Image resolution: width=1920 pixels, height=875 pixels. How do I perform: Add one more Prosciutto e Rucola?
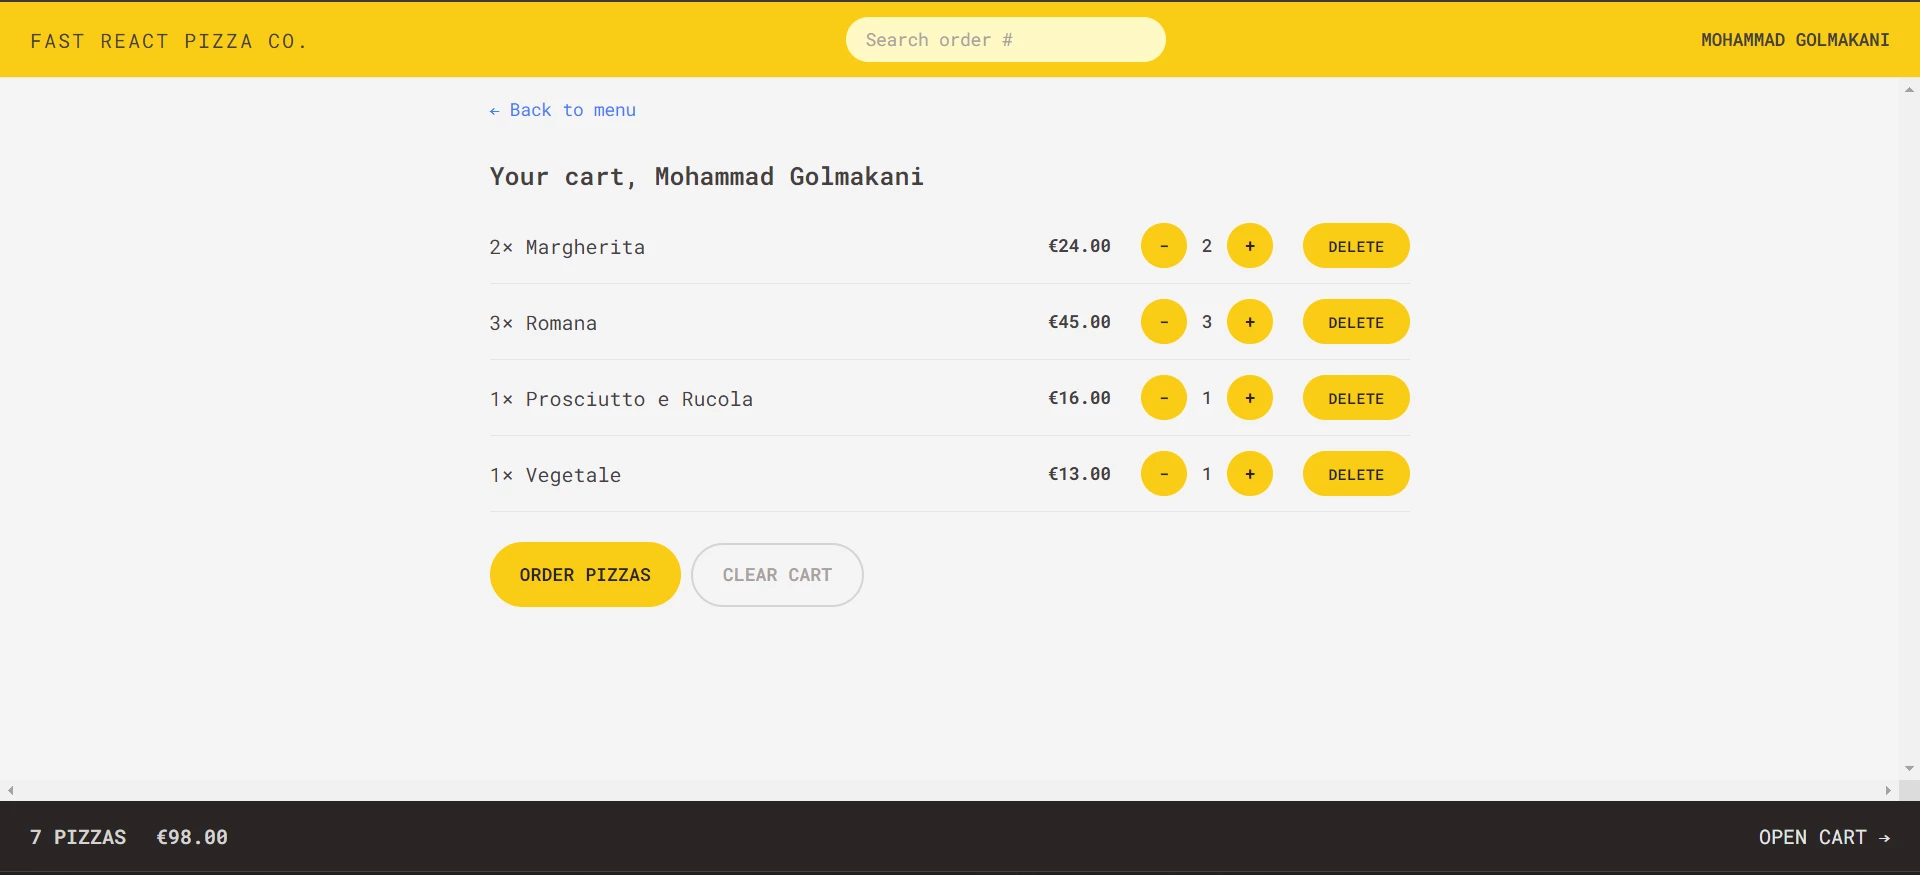click(x=1249, y=398)
